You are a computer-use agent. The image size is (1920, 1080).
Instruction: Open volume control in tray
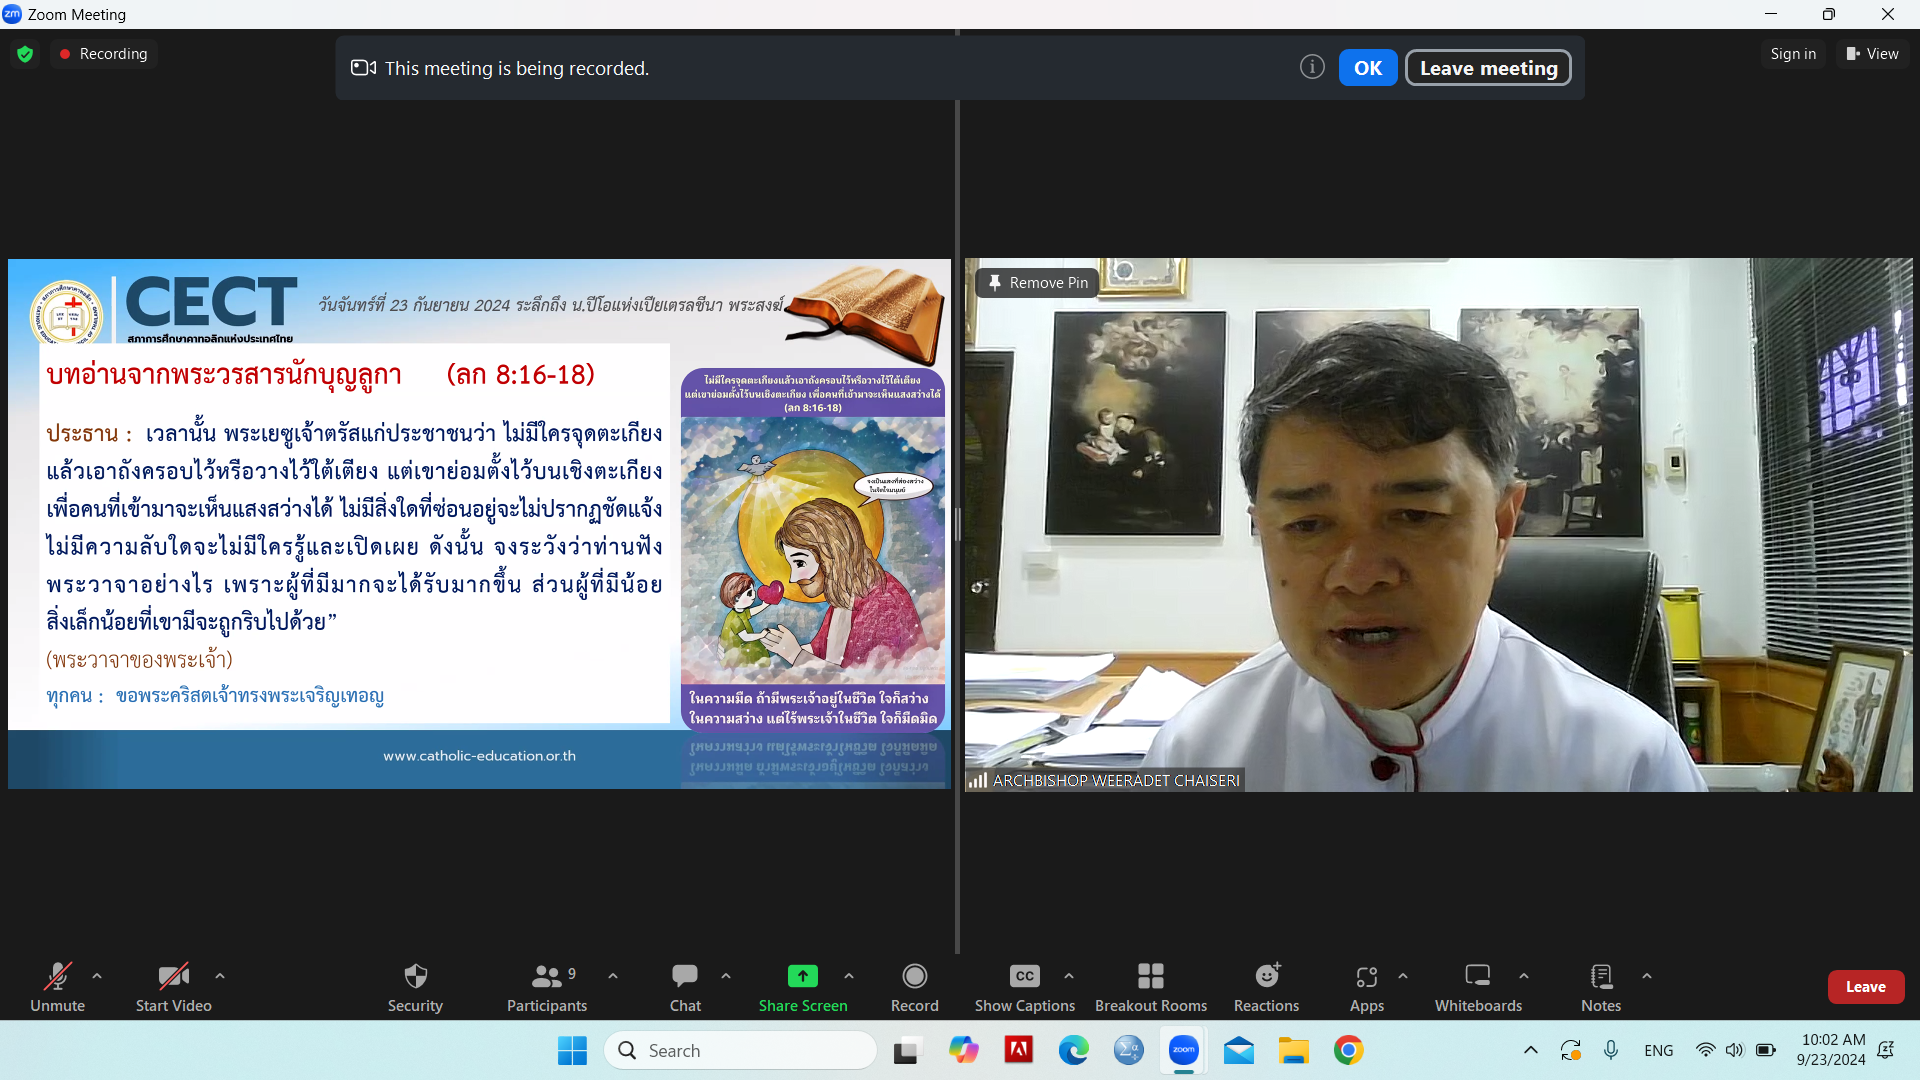pos(1735,1050)
